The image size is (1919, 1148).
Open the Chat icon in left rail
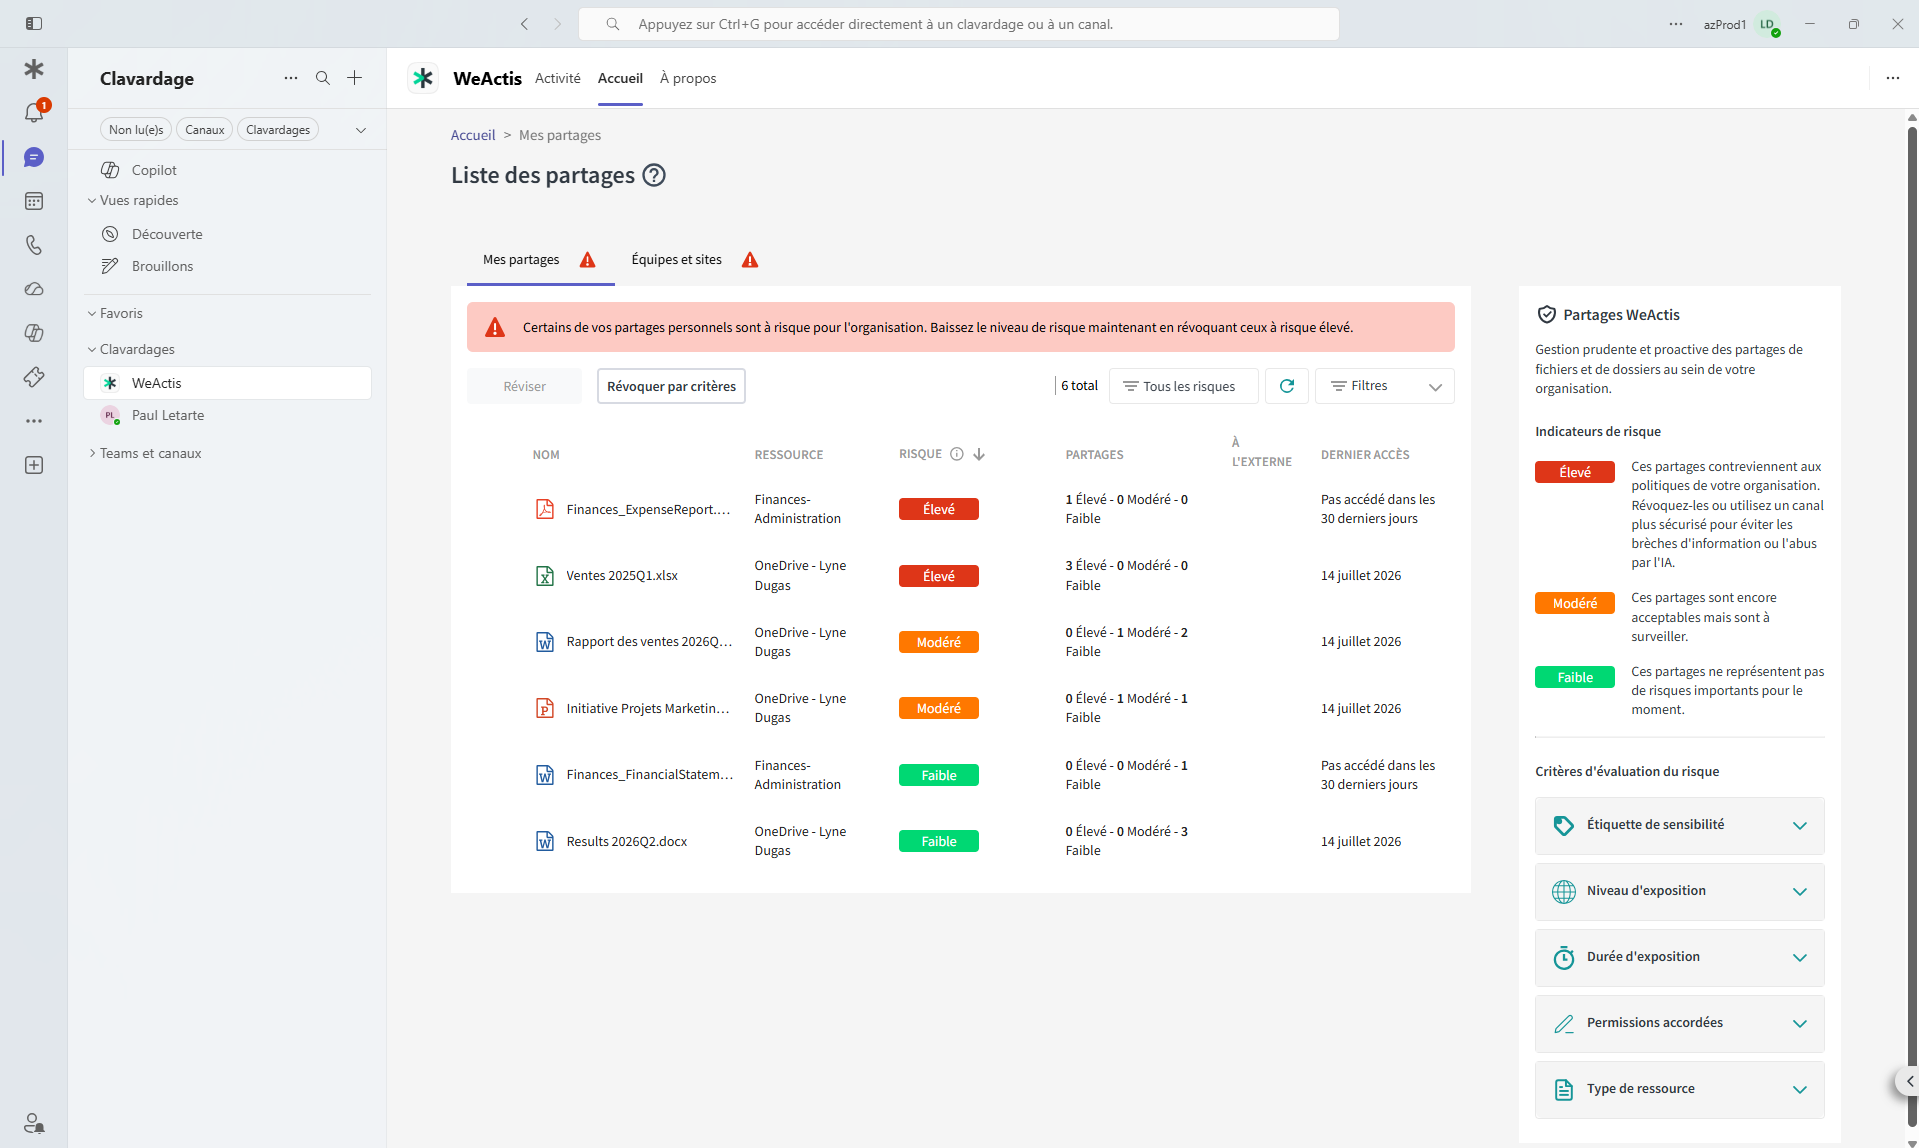click(x=34, y=158)
